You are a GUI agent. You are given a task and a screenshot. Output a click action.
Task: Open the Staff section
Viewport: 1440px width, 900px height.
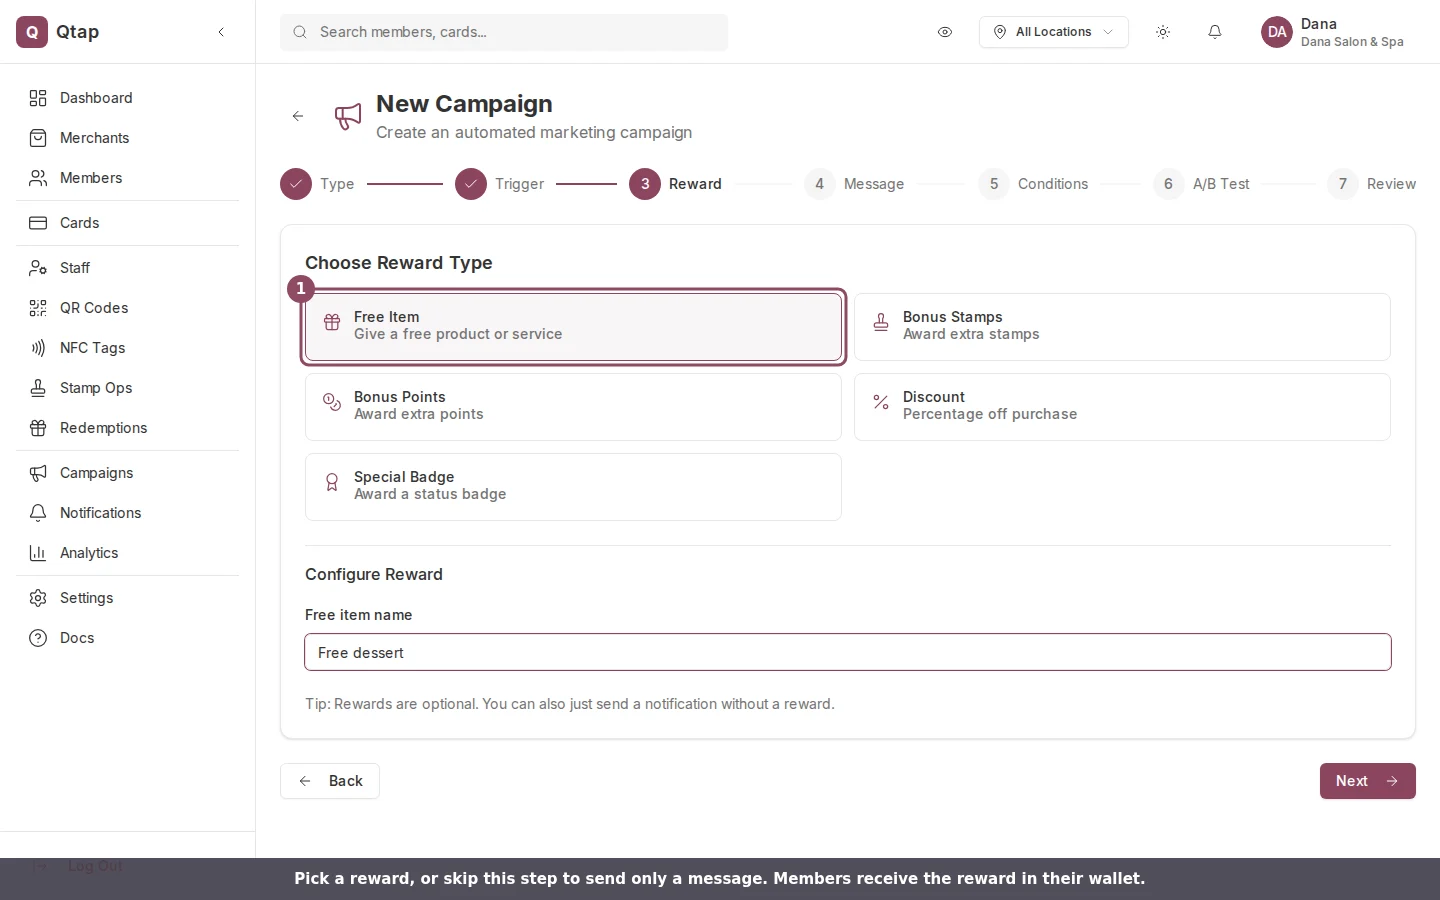[128, 268]
